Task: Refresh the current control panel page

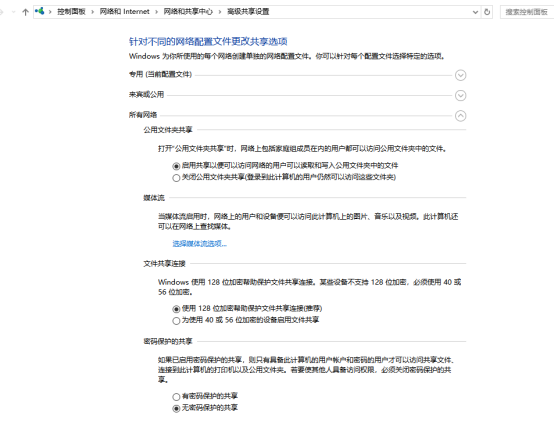Action: [x=487, y=12]
